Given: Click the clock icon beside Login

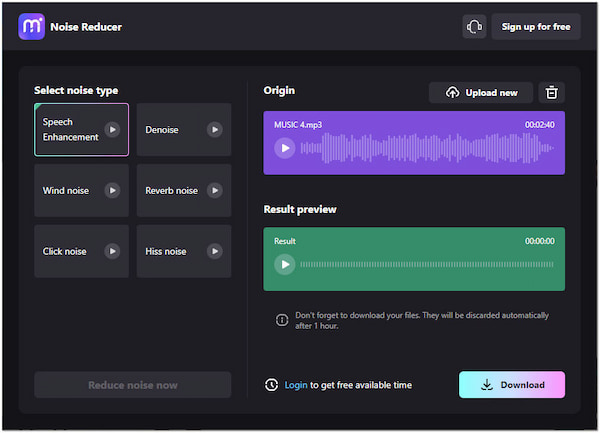Looking at the screenshot, I should pyautogui.click(x=272, y=385).
